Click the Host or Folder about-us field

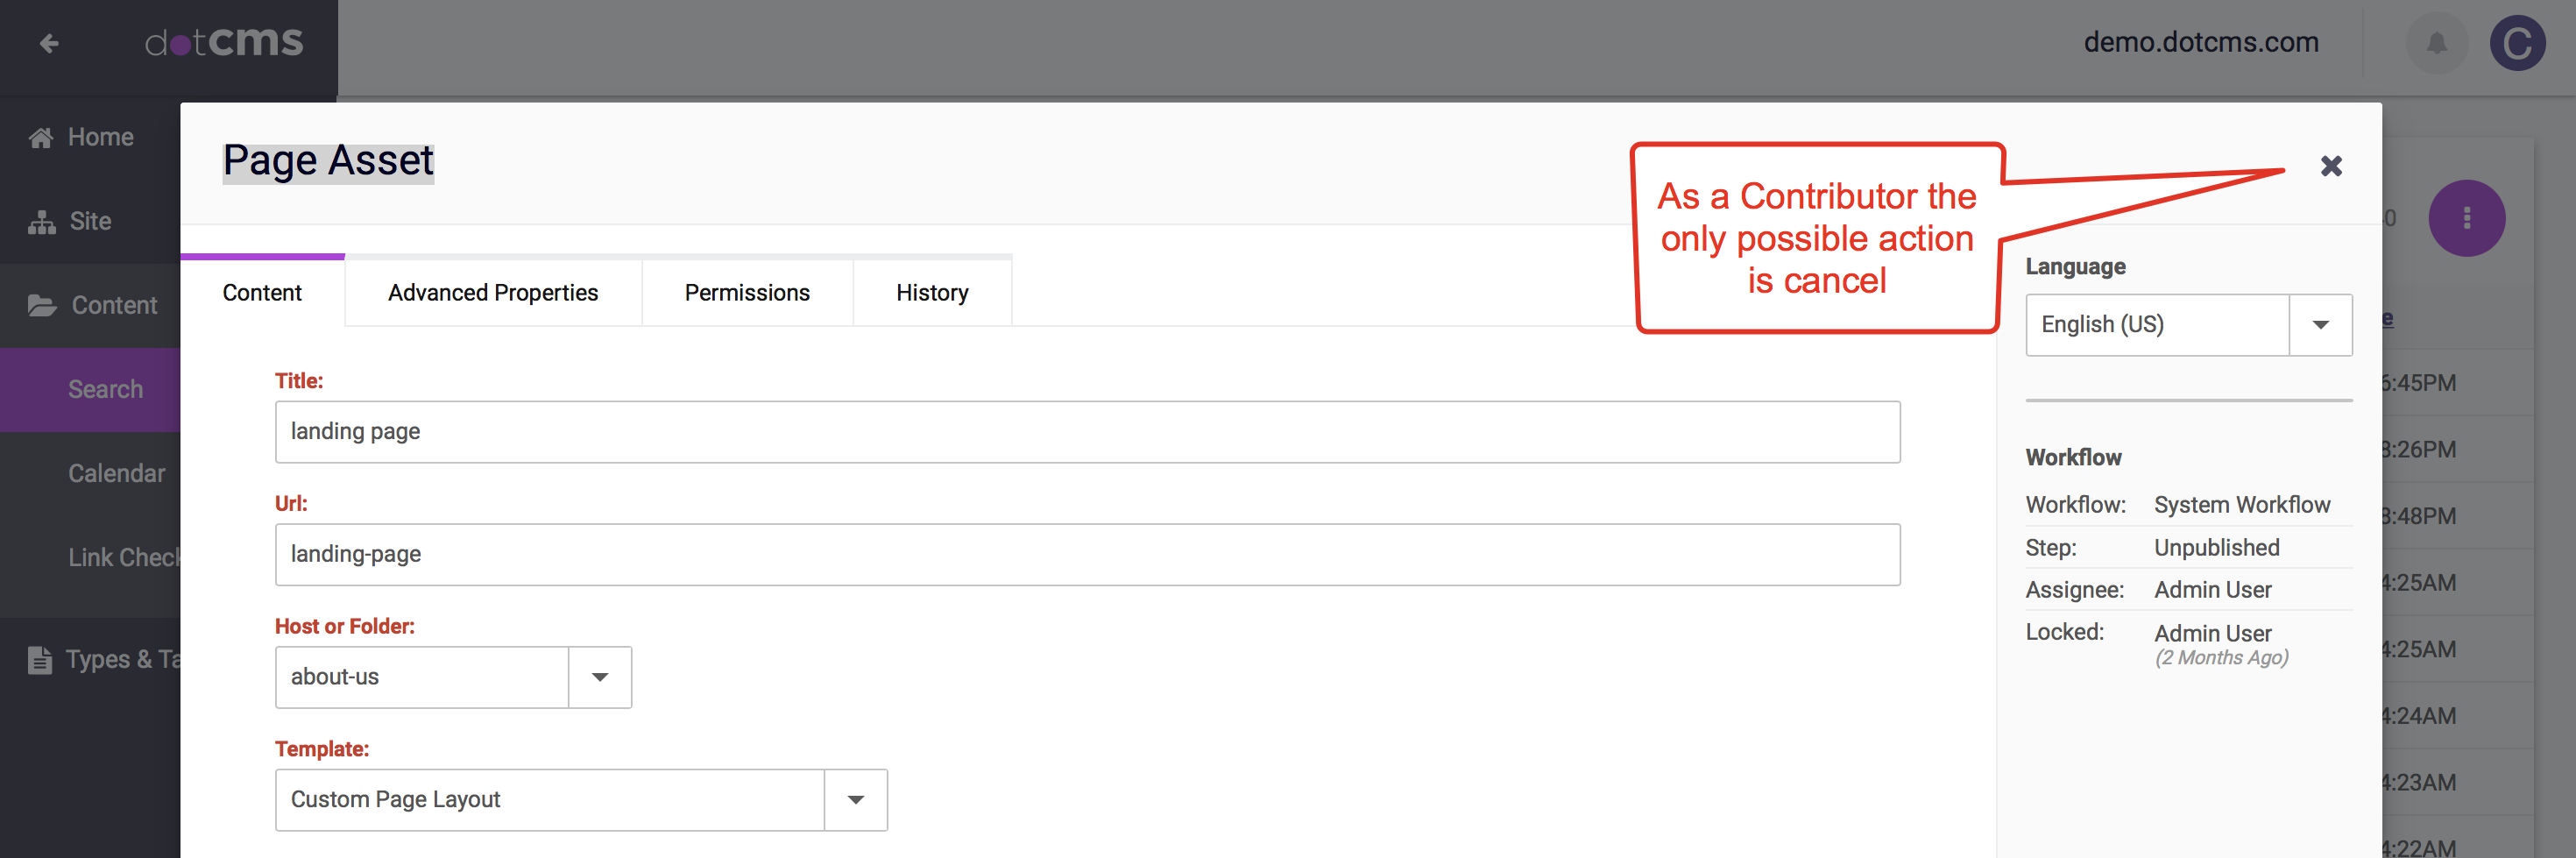(422, 677)
